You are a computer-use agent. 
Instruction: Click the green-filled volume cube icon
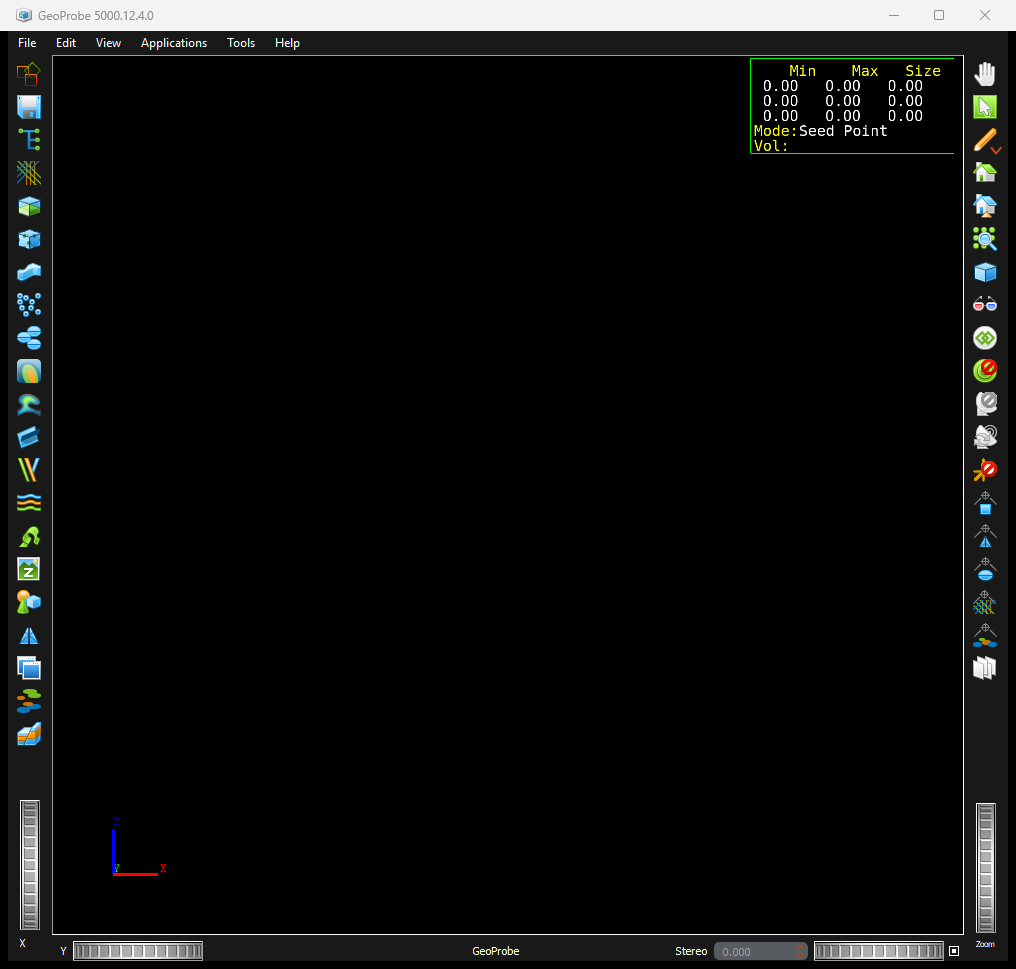[29, 206]
